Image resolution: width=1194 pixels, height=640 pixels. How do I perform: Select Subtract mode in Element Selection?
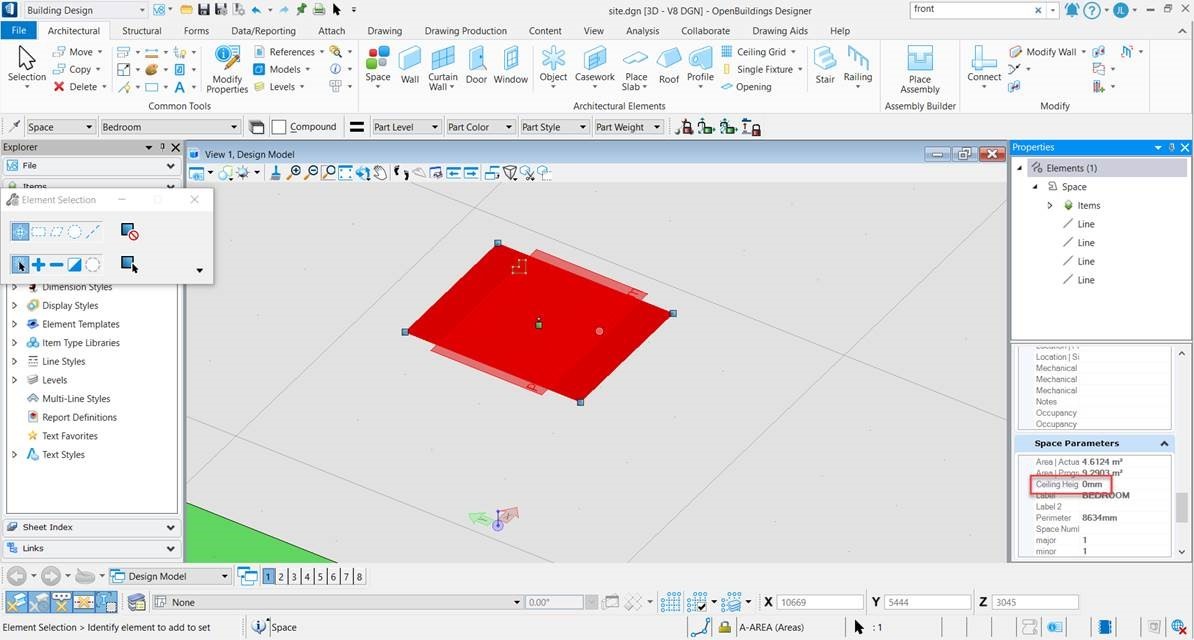pos(56,264)
